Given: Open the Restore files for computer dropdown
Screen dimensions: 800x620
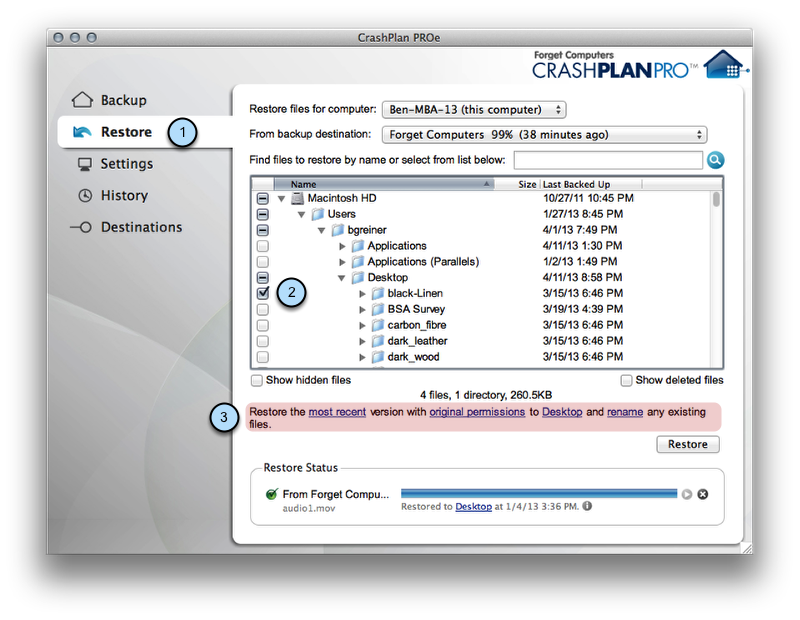Looking at the screenshot, I should (x=474, y=109).
